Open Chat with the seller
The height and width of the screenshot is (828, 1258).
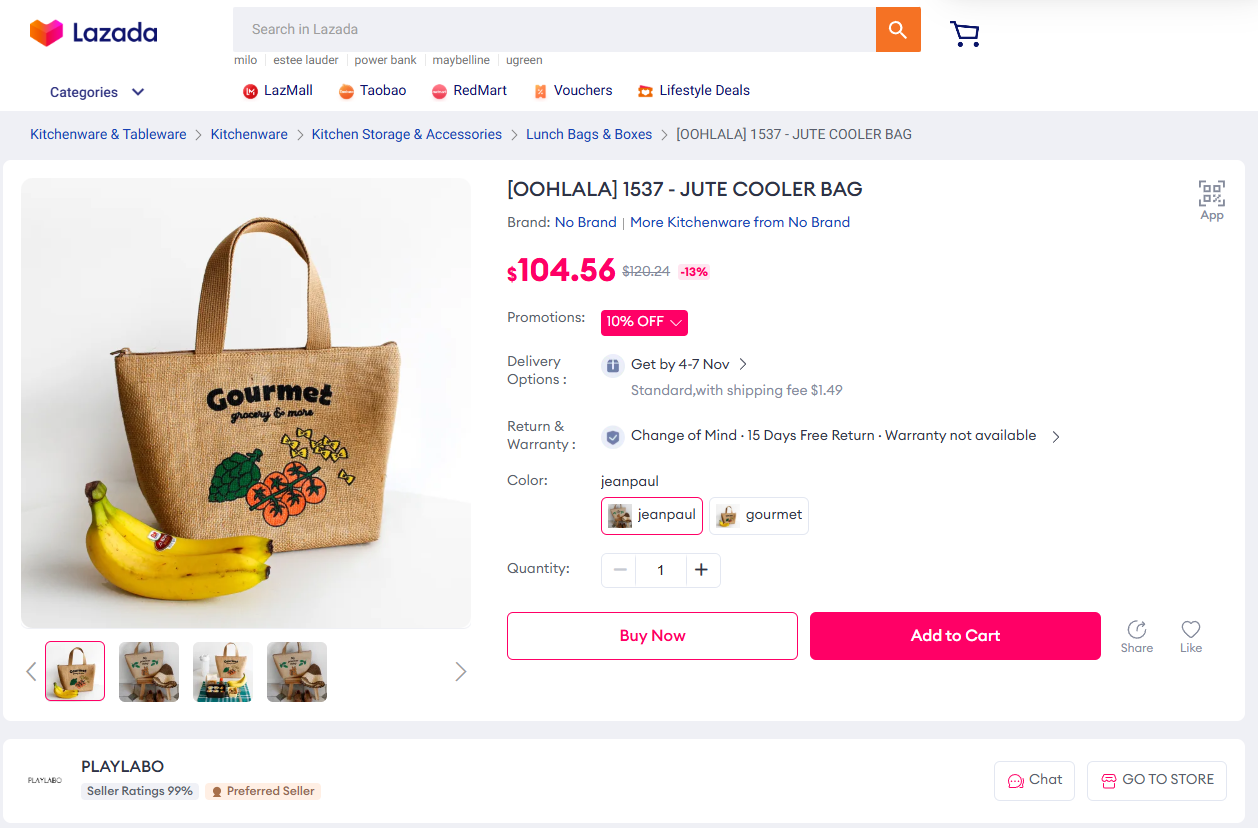pos(1034,780)
